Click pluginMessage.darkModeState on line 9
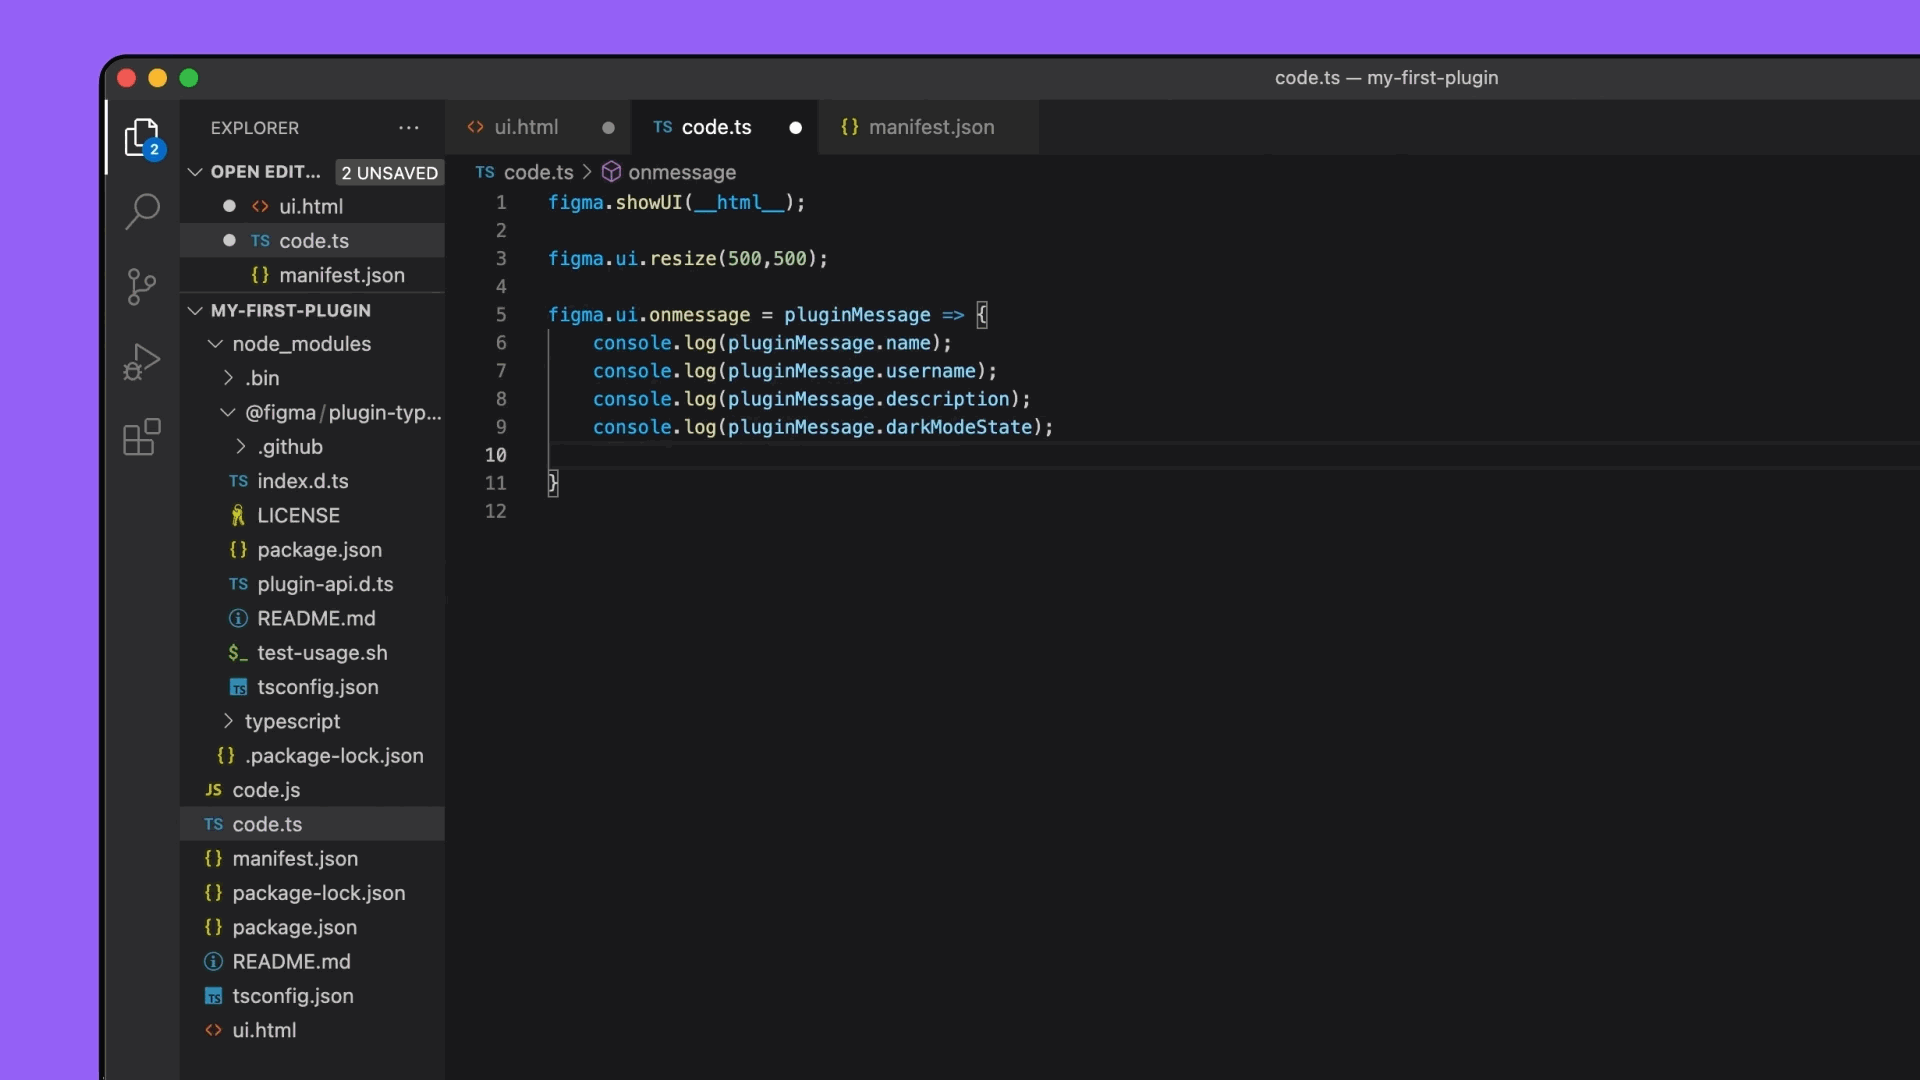This screenshot has height=1080, width=1920. click(x=879, y=427)
